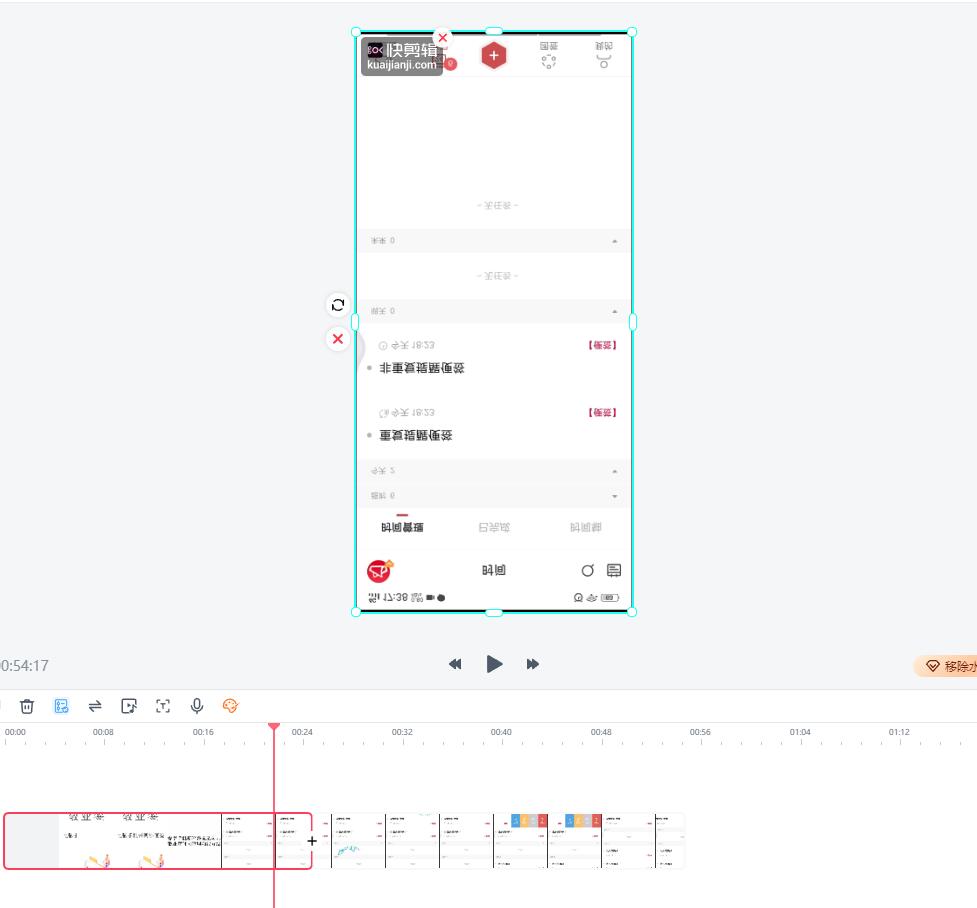Click the 移除水印 remove watermark button

point(946,666)
